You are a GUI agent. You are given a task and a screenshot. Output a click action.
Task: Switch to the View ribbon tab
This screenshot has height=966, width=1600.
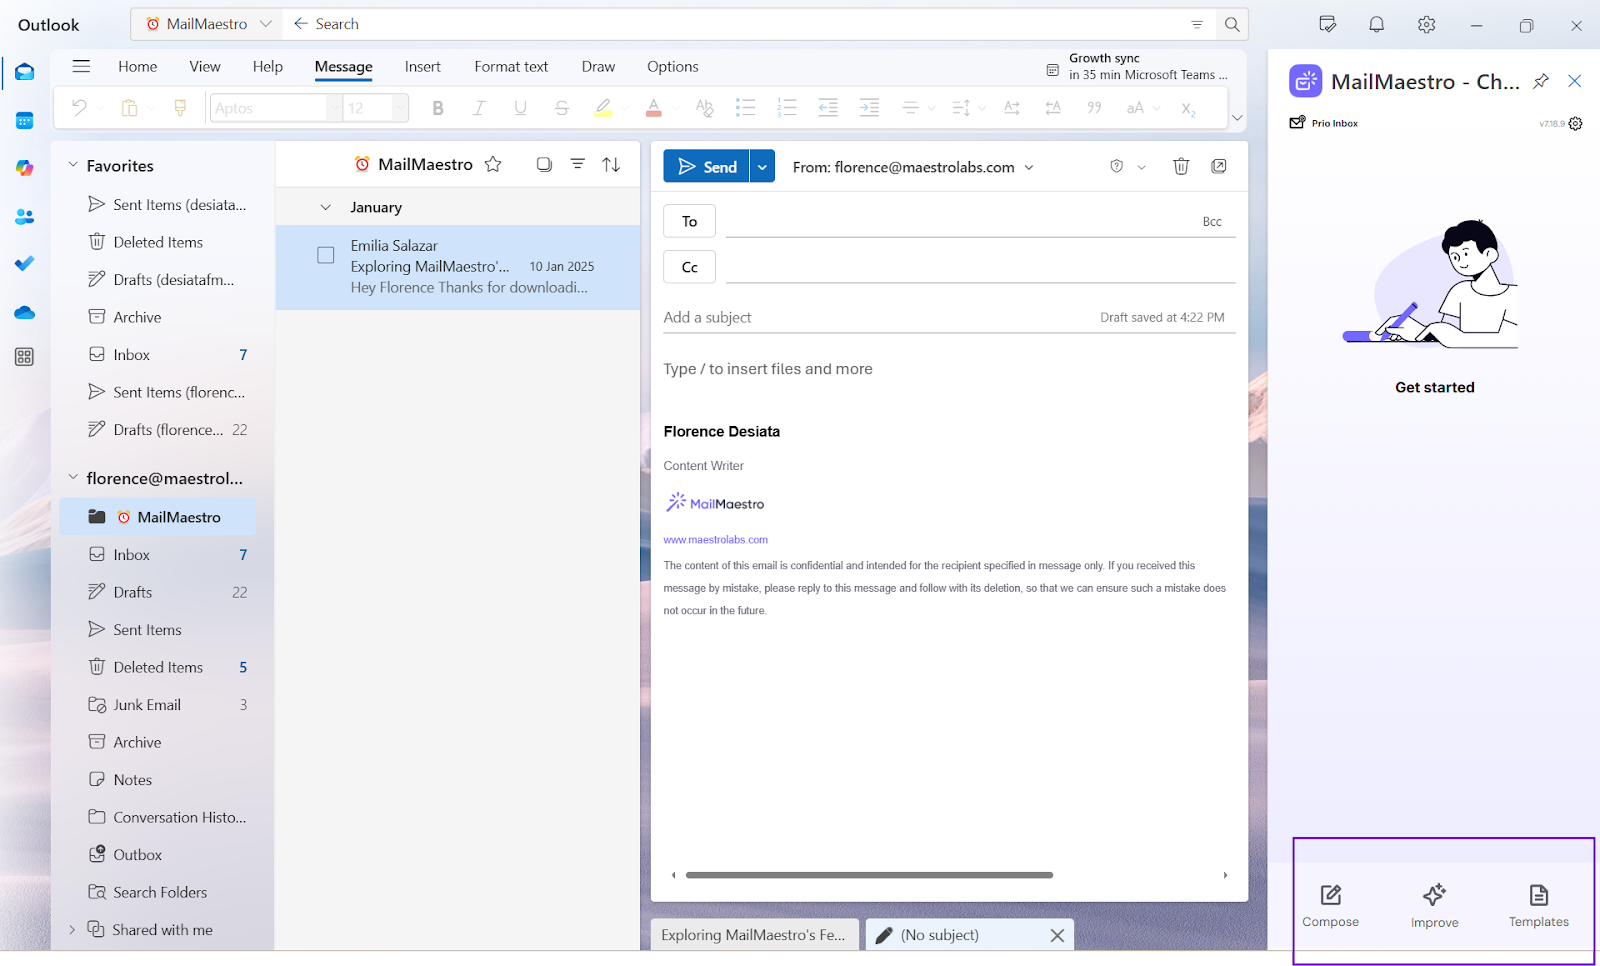point(205,67)
